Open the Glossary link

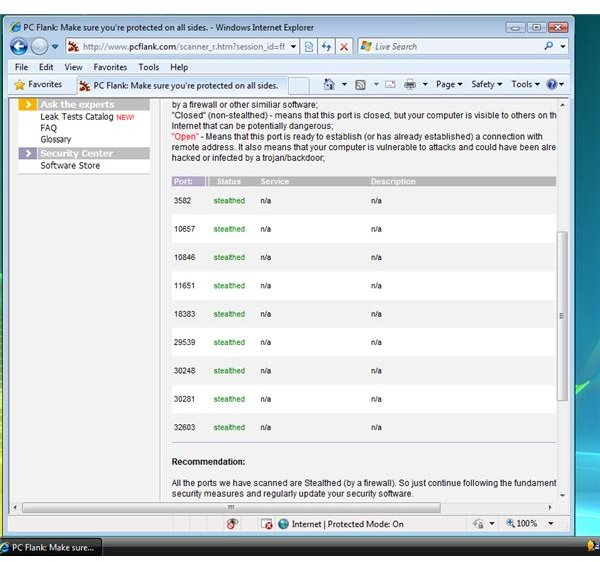click(56, 139)
